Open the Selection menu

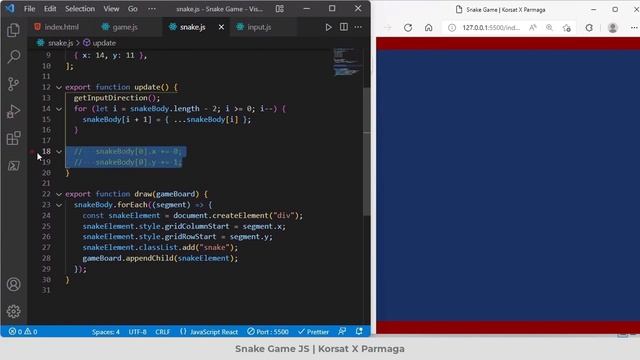click(80, 9)
